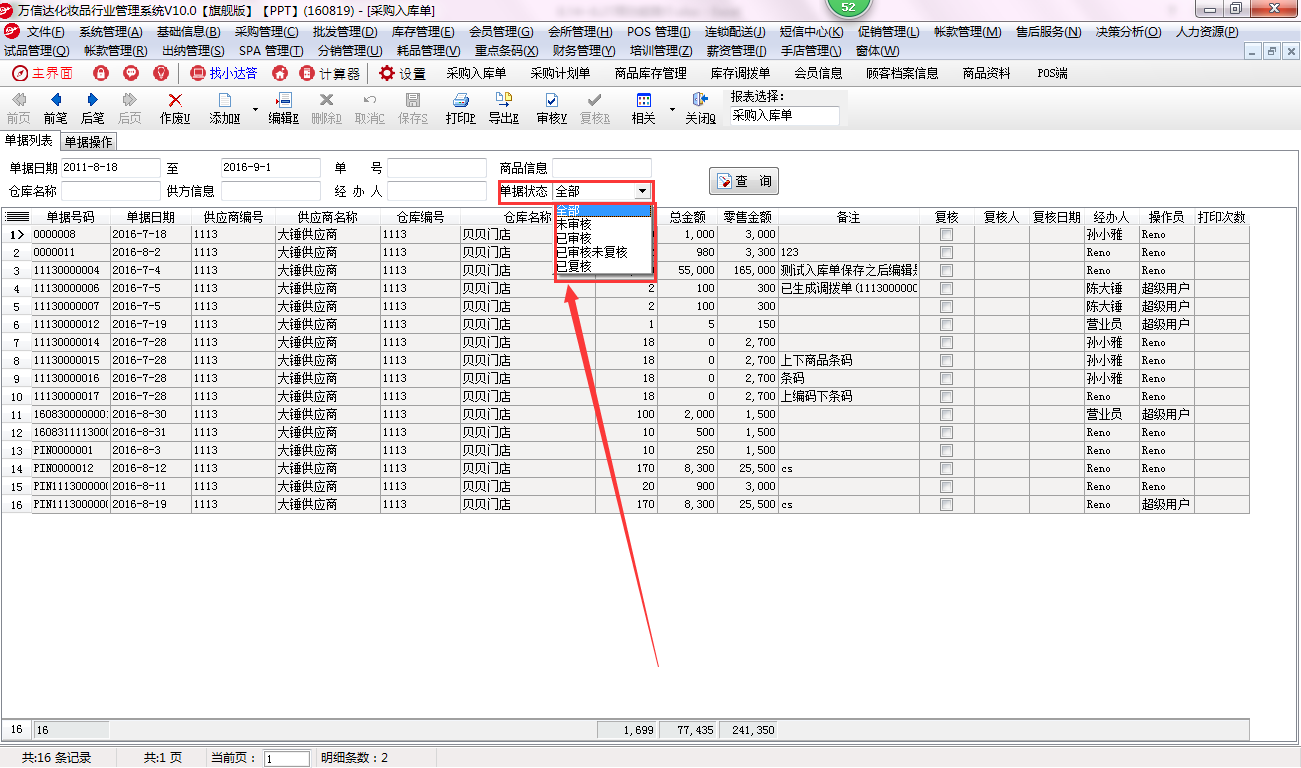
Task: Open 商品库存管理 shortcut
Action: coord(650,73)
